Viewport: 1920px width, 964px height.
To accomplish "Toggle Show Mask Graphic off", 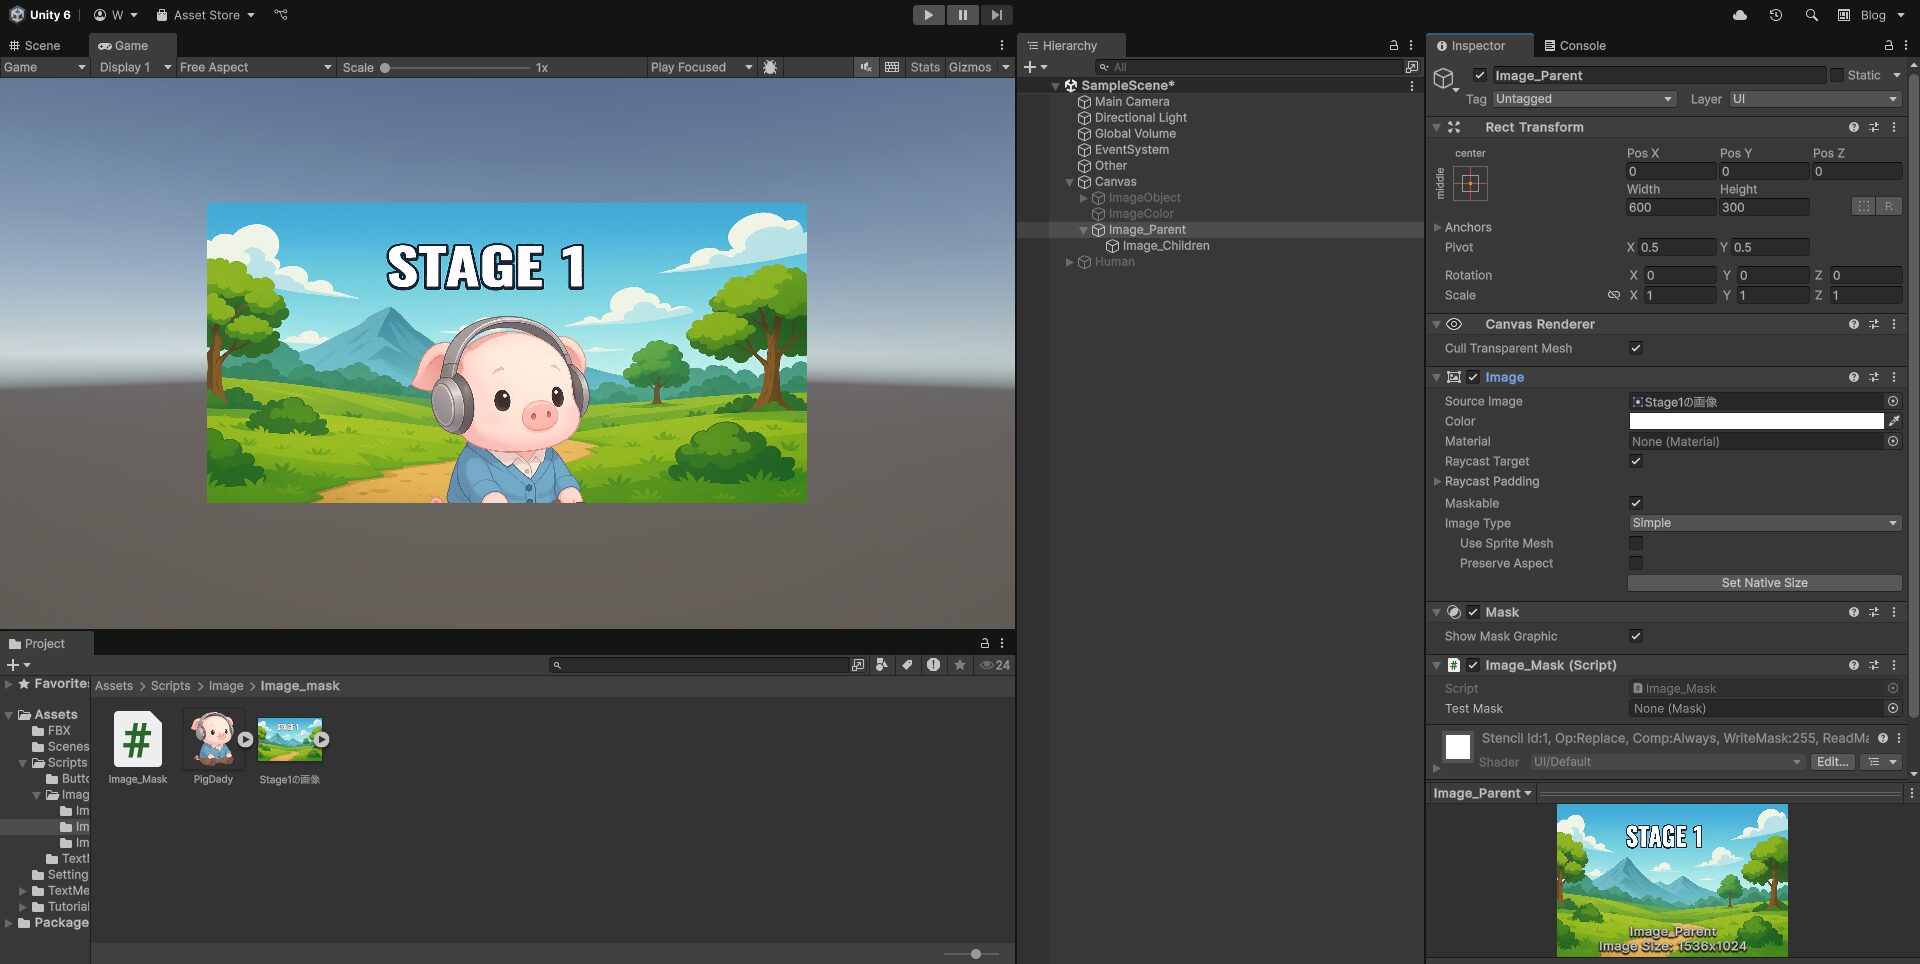I will (1635, 636).
